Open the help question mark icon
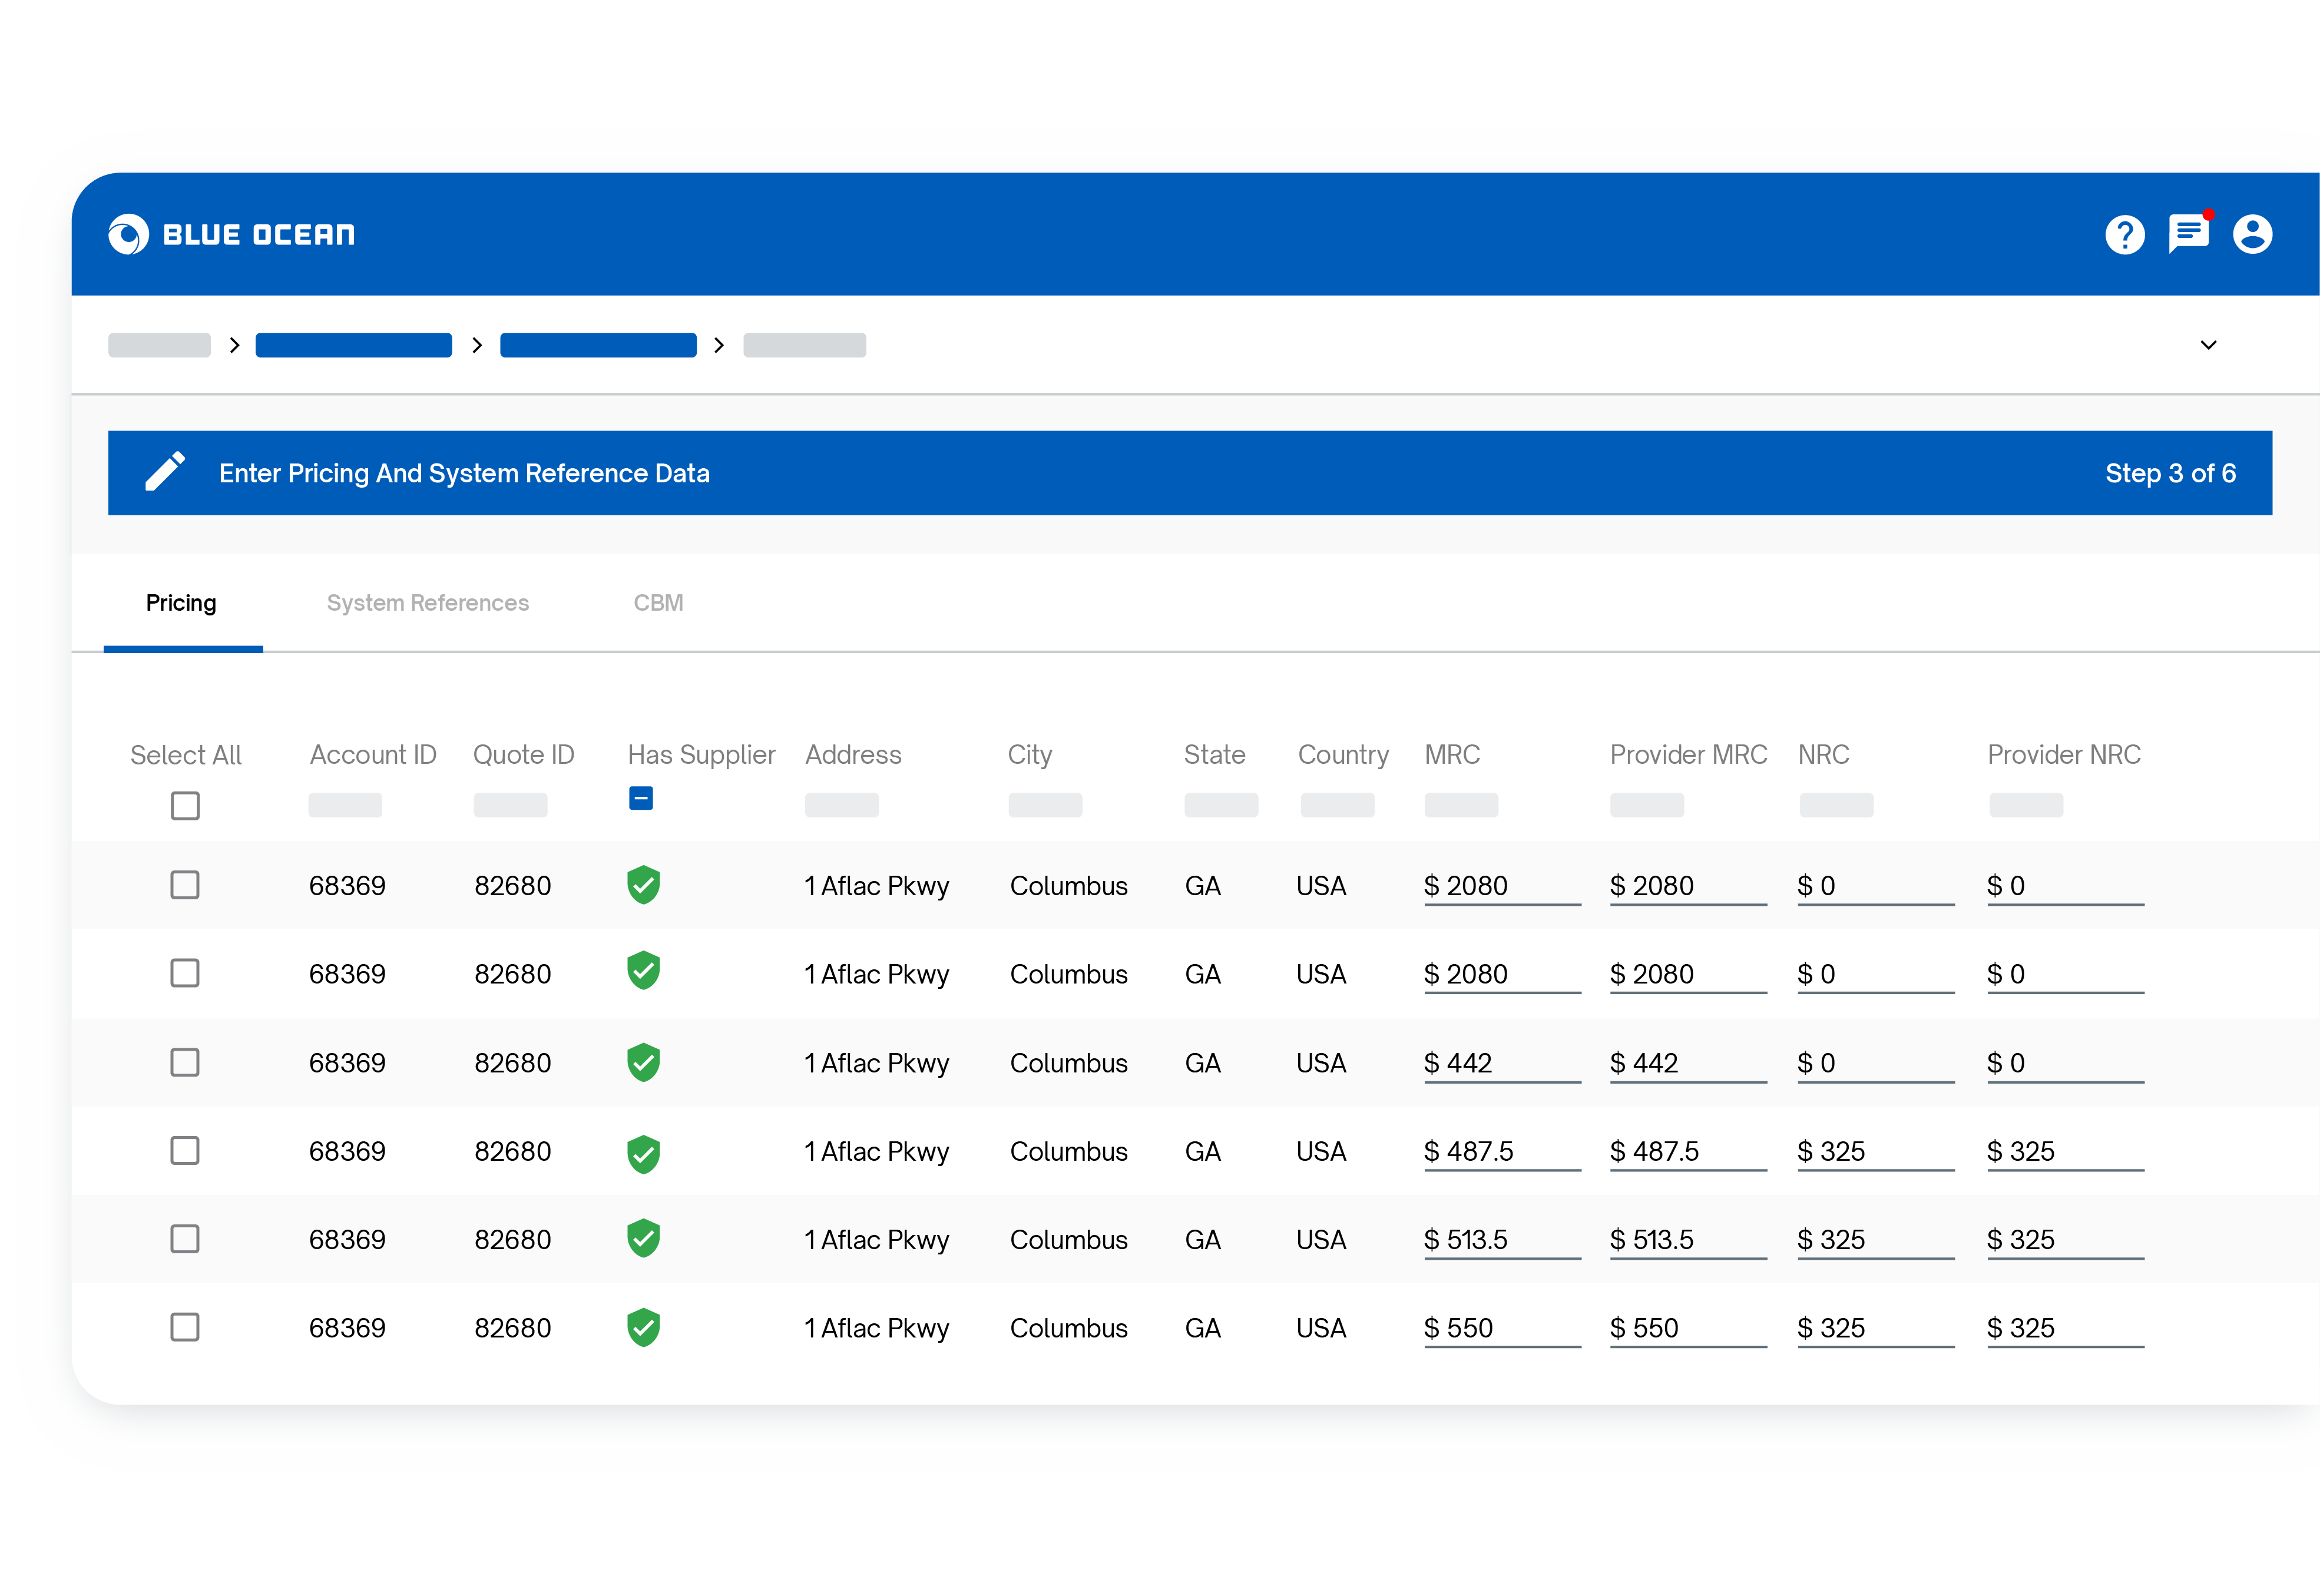 (2124, 235)
